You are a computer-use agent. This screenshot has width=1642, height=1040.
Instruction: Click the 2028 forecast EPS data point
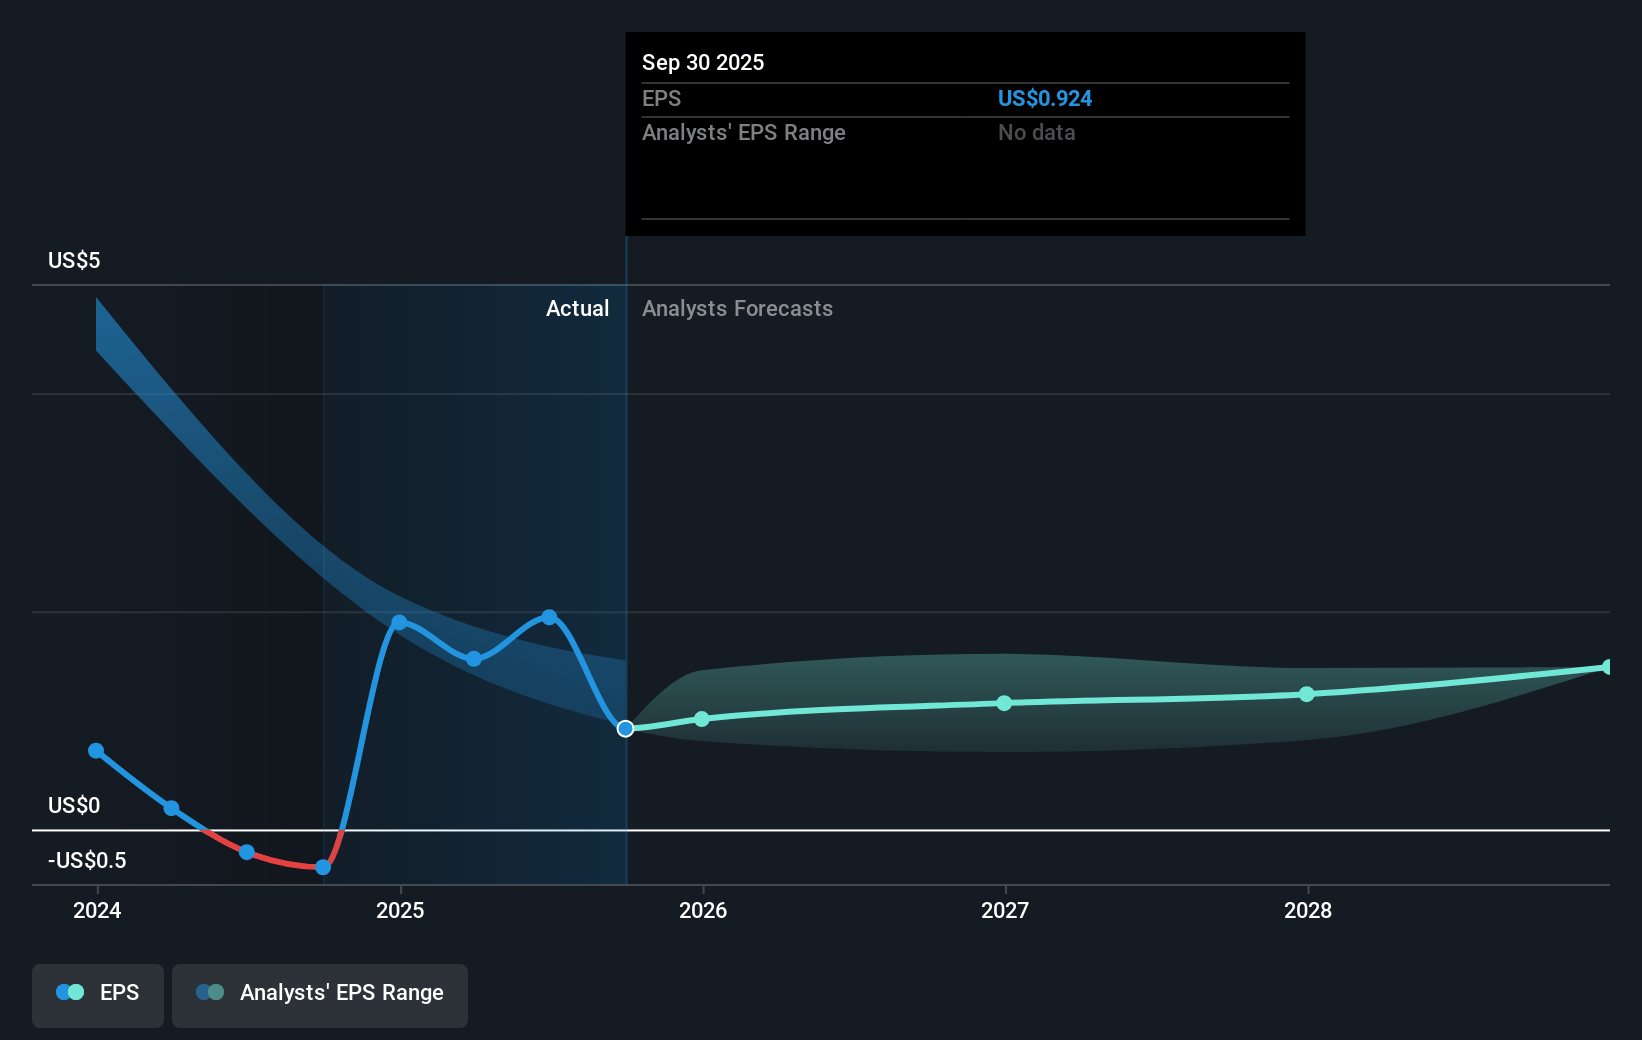pos(1307,694)
